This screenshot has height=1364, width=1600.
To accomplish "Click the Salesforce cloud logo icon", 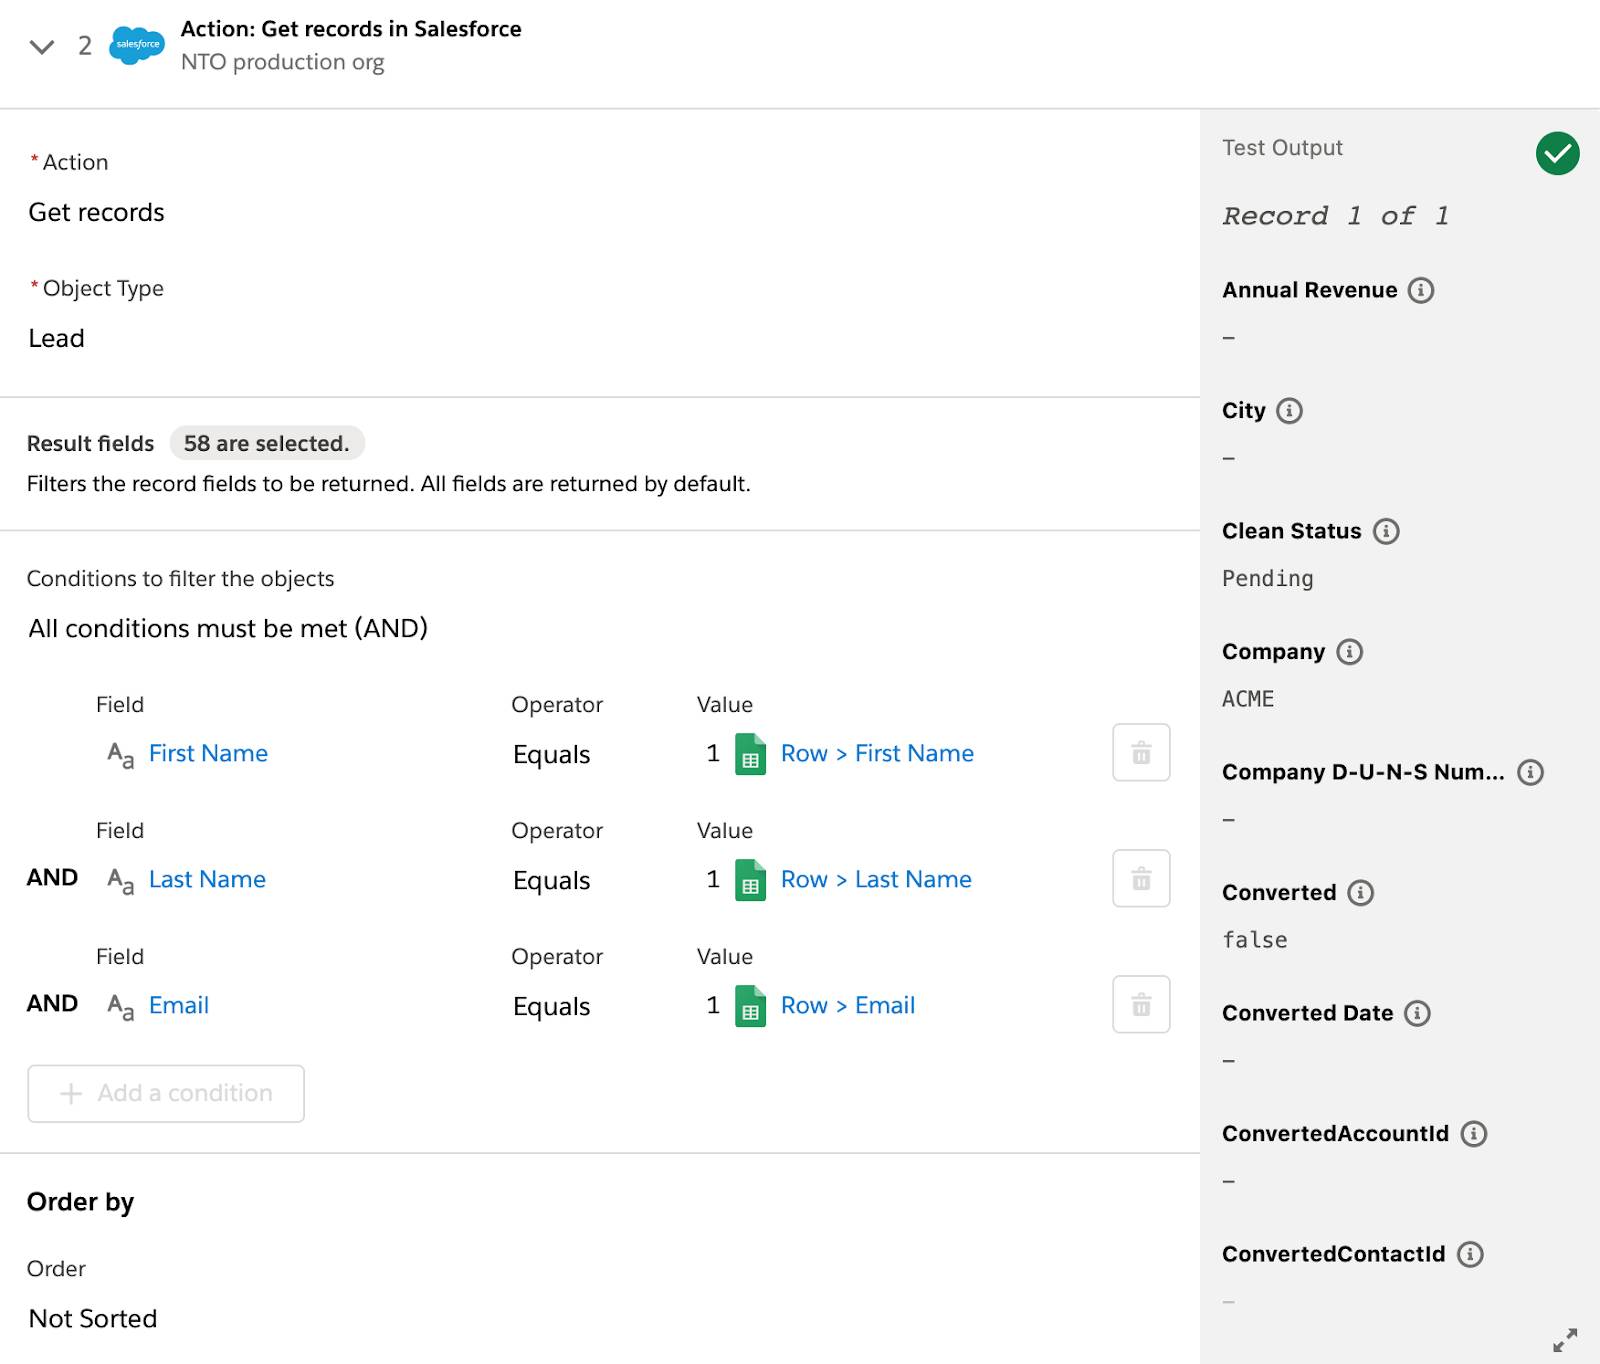I will click(137, 45).
